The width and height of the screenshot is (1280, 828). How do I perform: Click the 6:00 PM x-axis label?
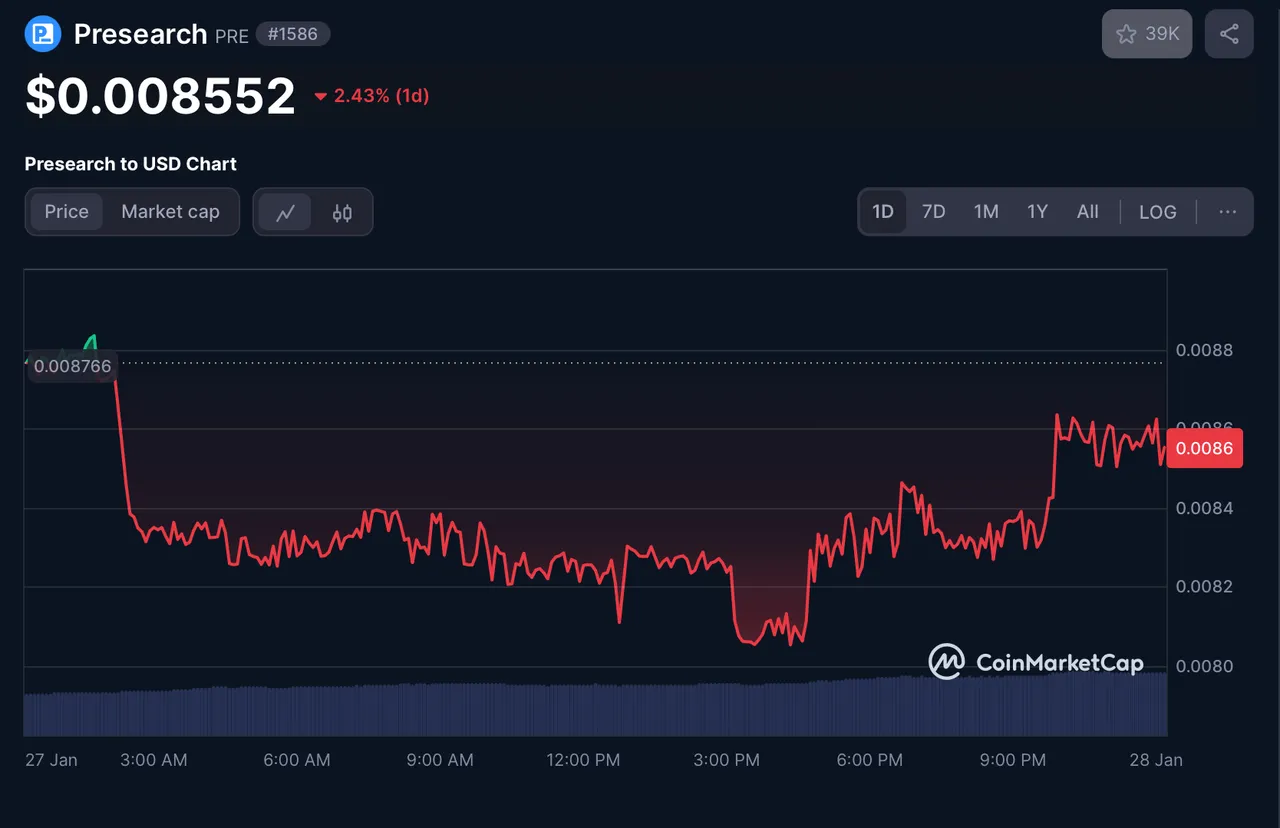(x=869, y=760)
